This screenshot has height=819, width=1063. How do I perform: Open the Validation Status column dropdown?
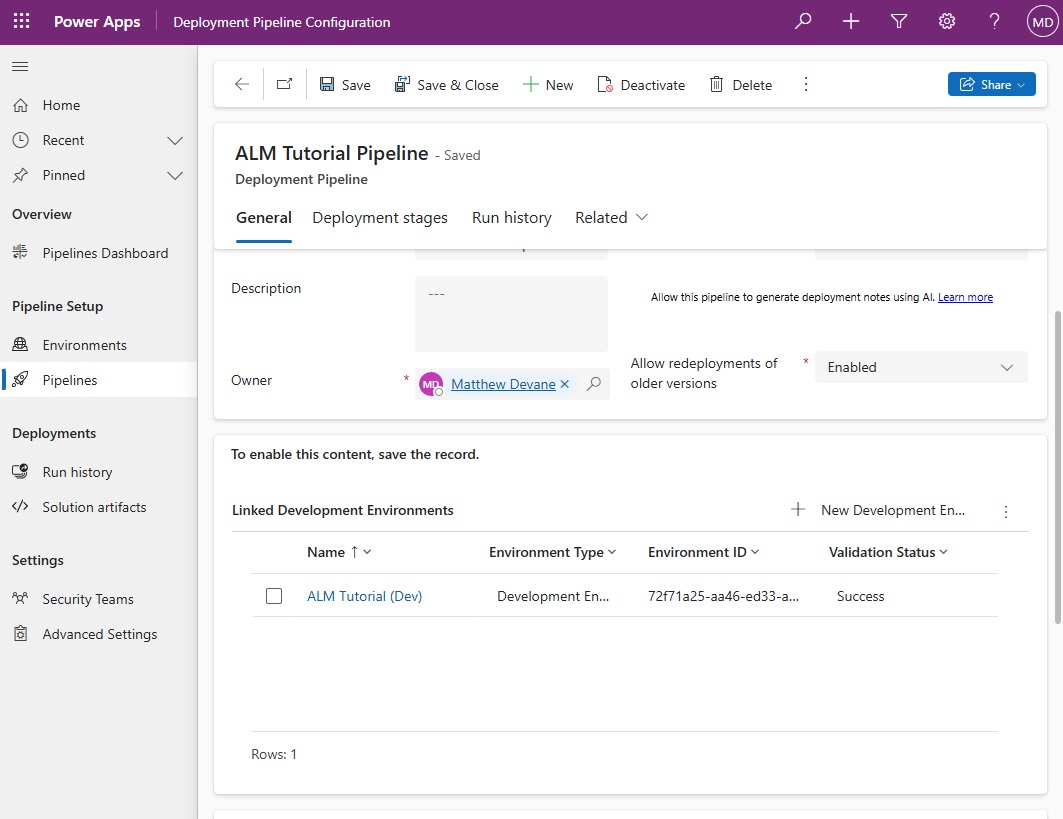click(938, 552)
